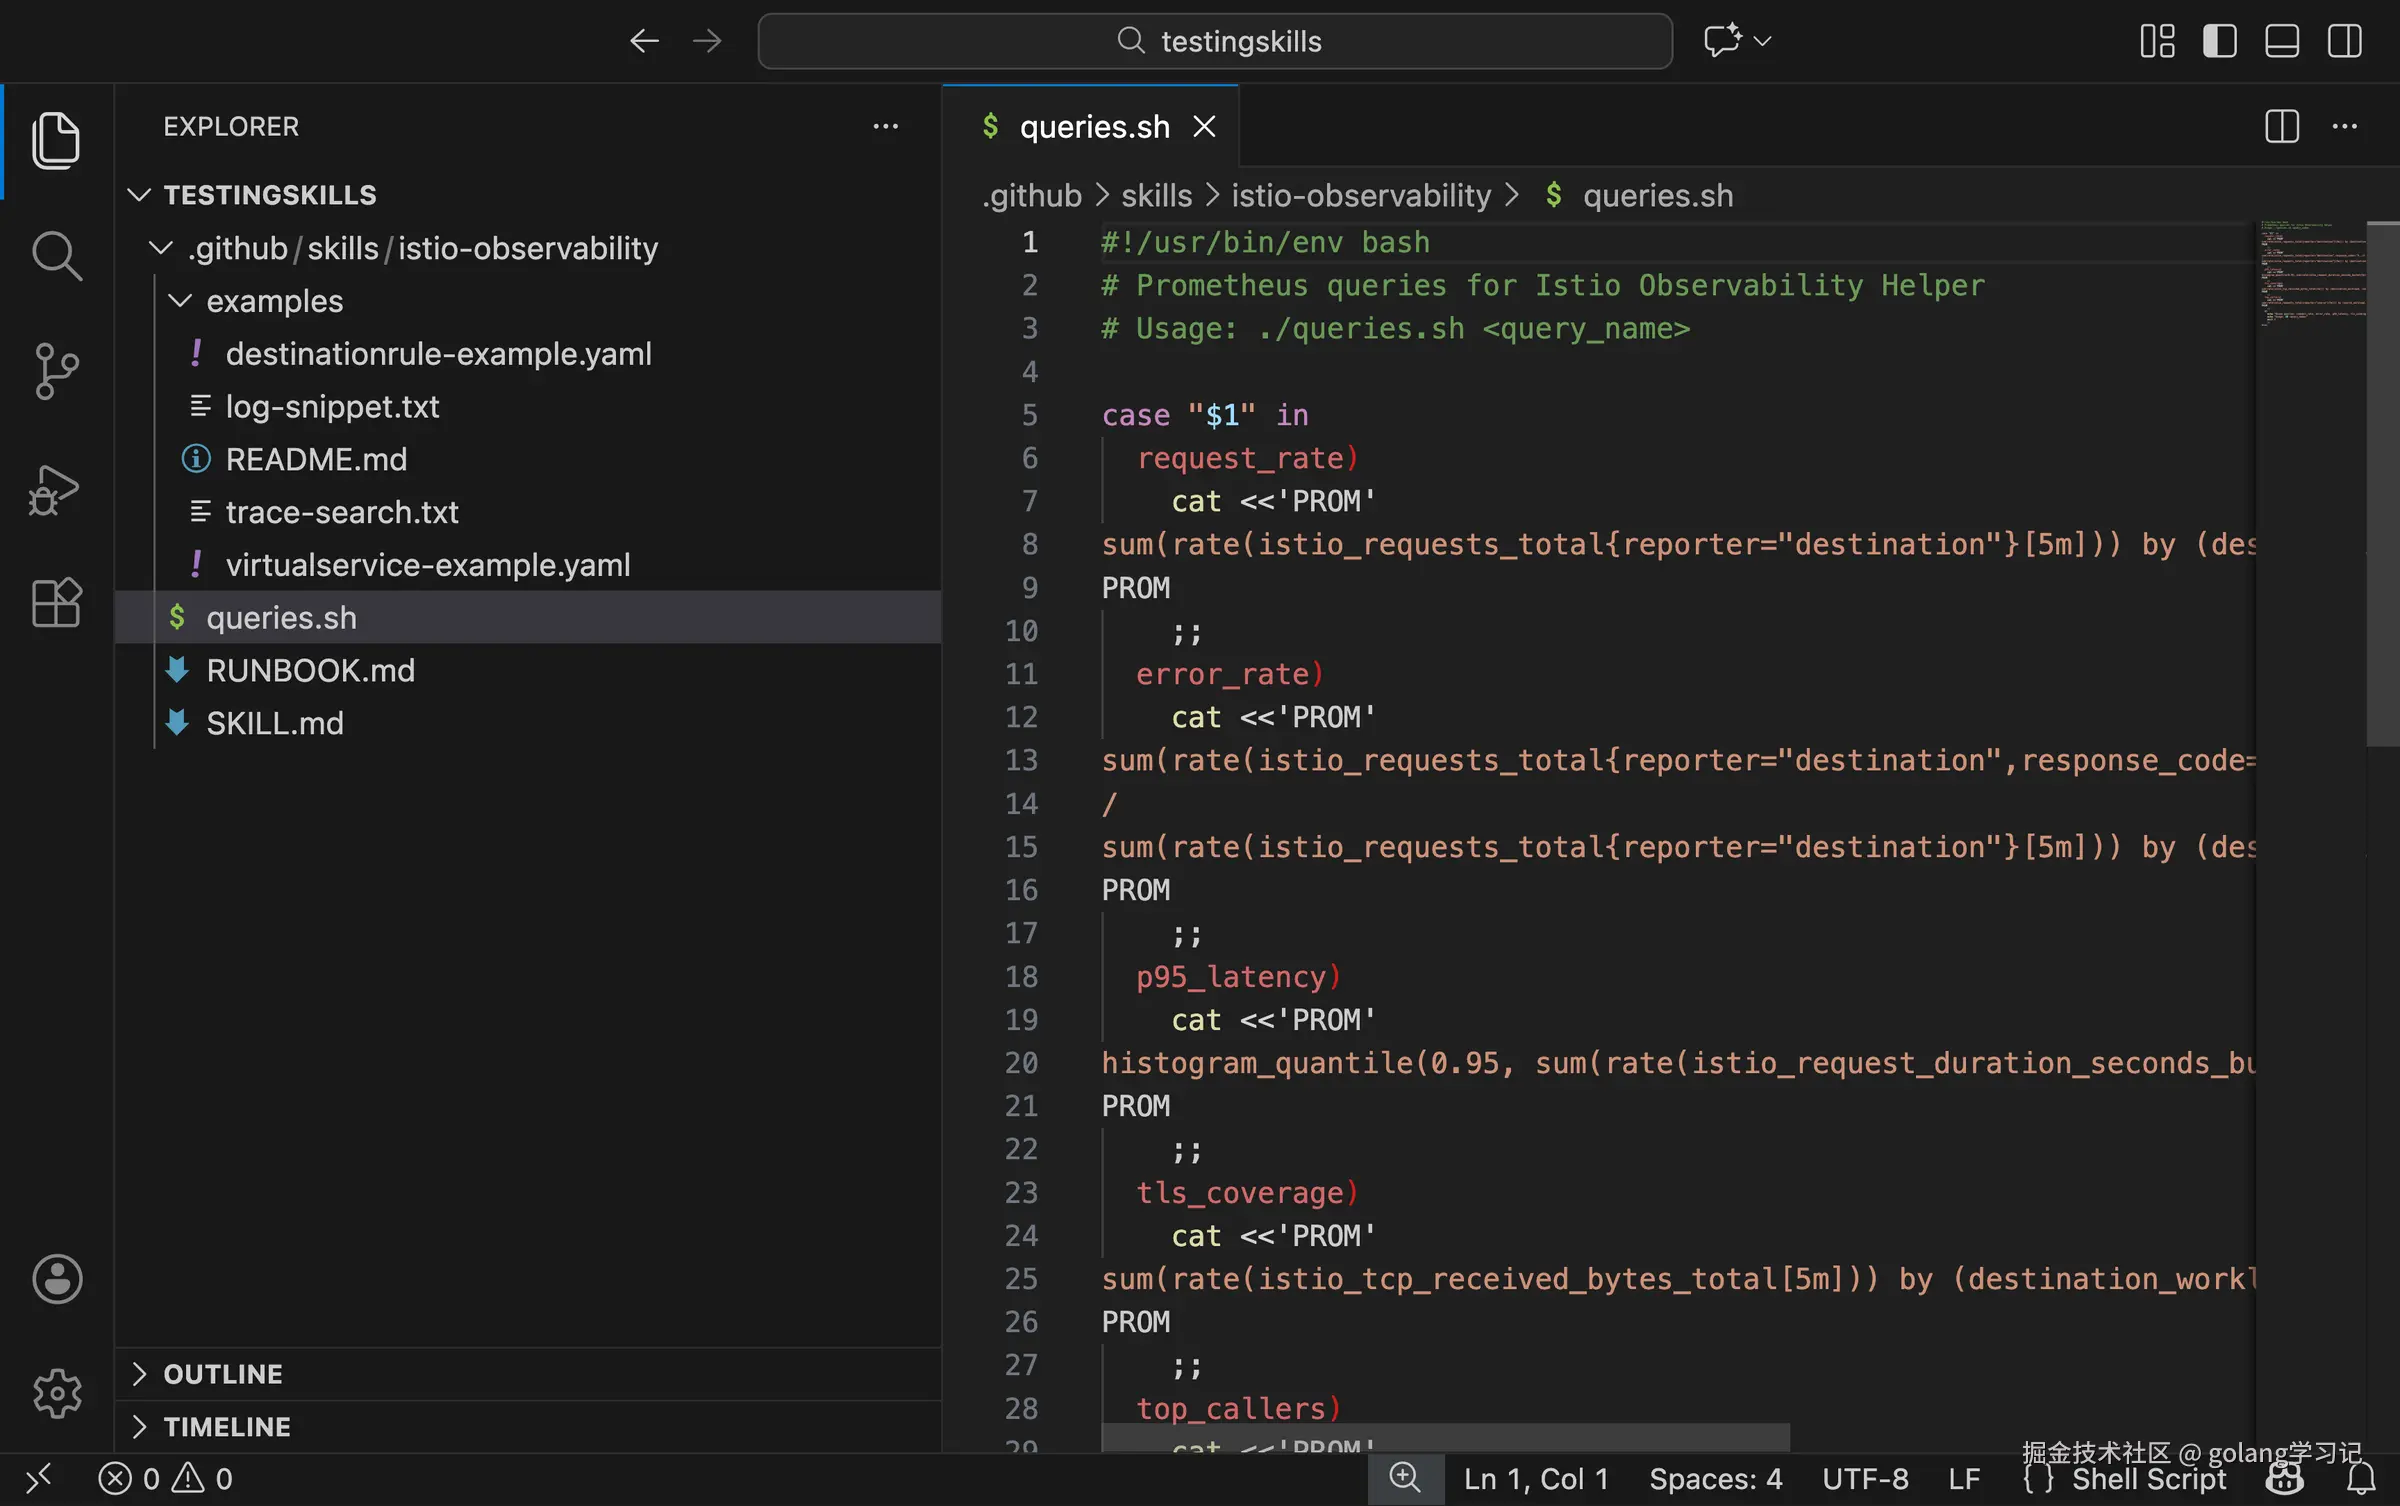Toggle the bottom panel visibility
Viewport: 2400px width, 1506px height.
[x=2281, y=41]
